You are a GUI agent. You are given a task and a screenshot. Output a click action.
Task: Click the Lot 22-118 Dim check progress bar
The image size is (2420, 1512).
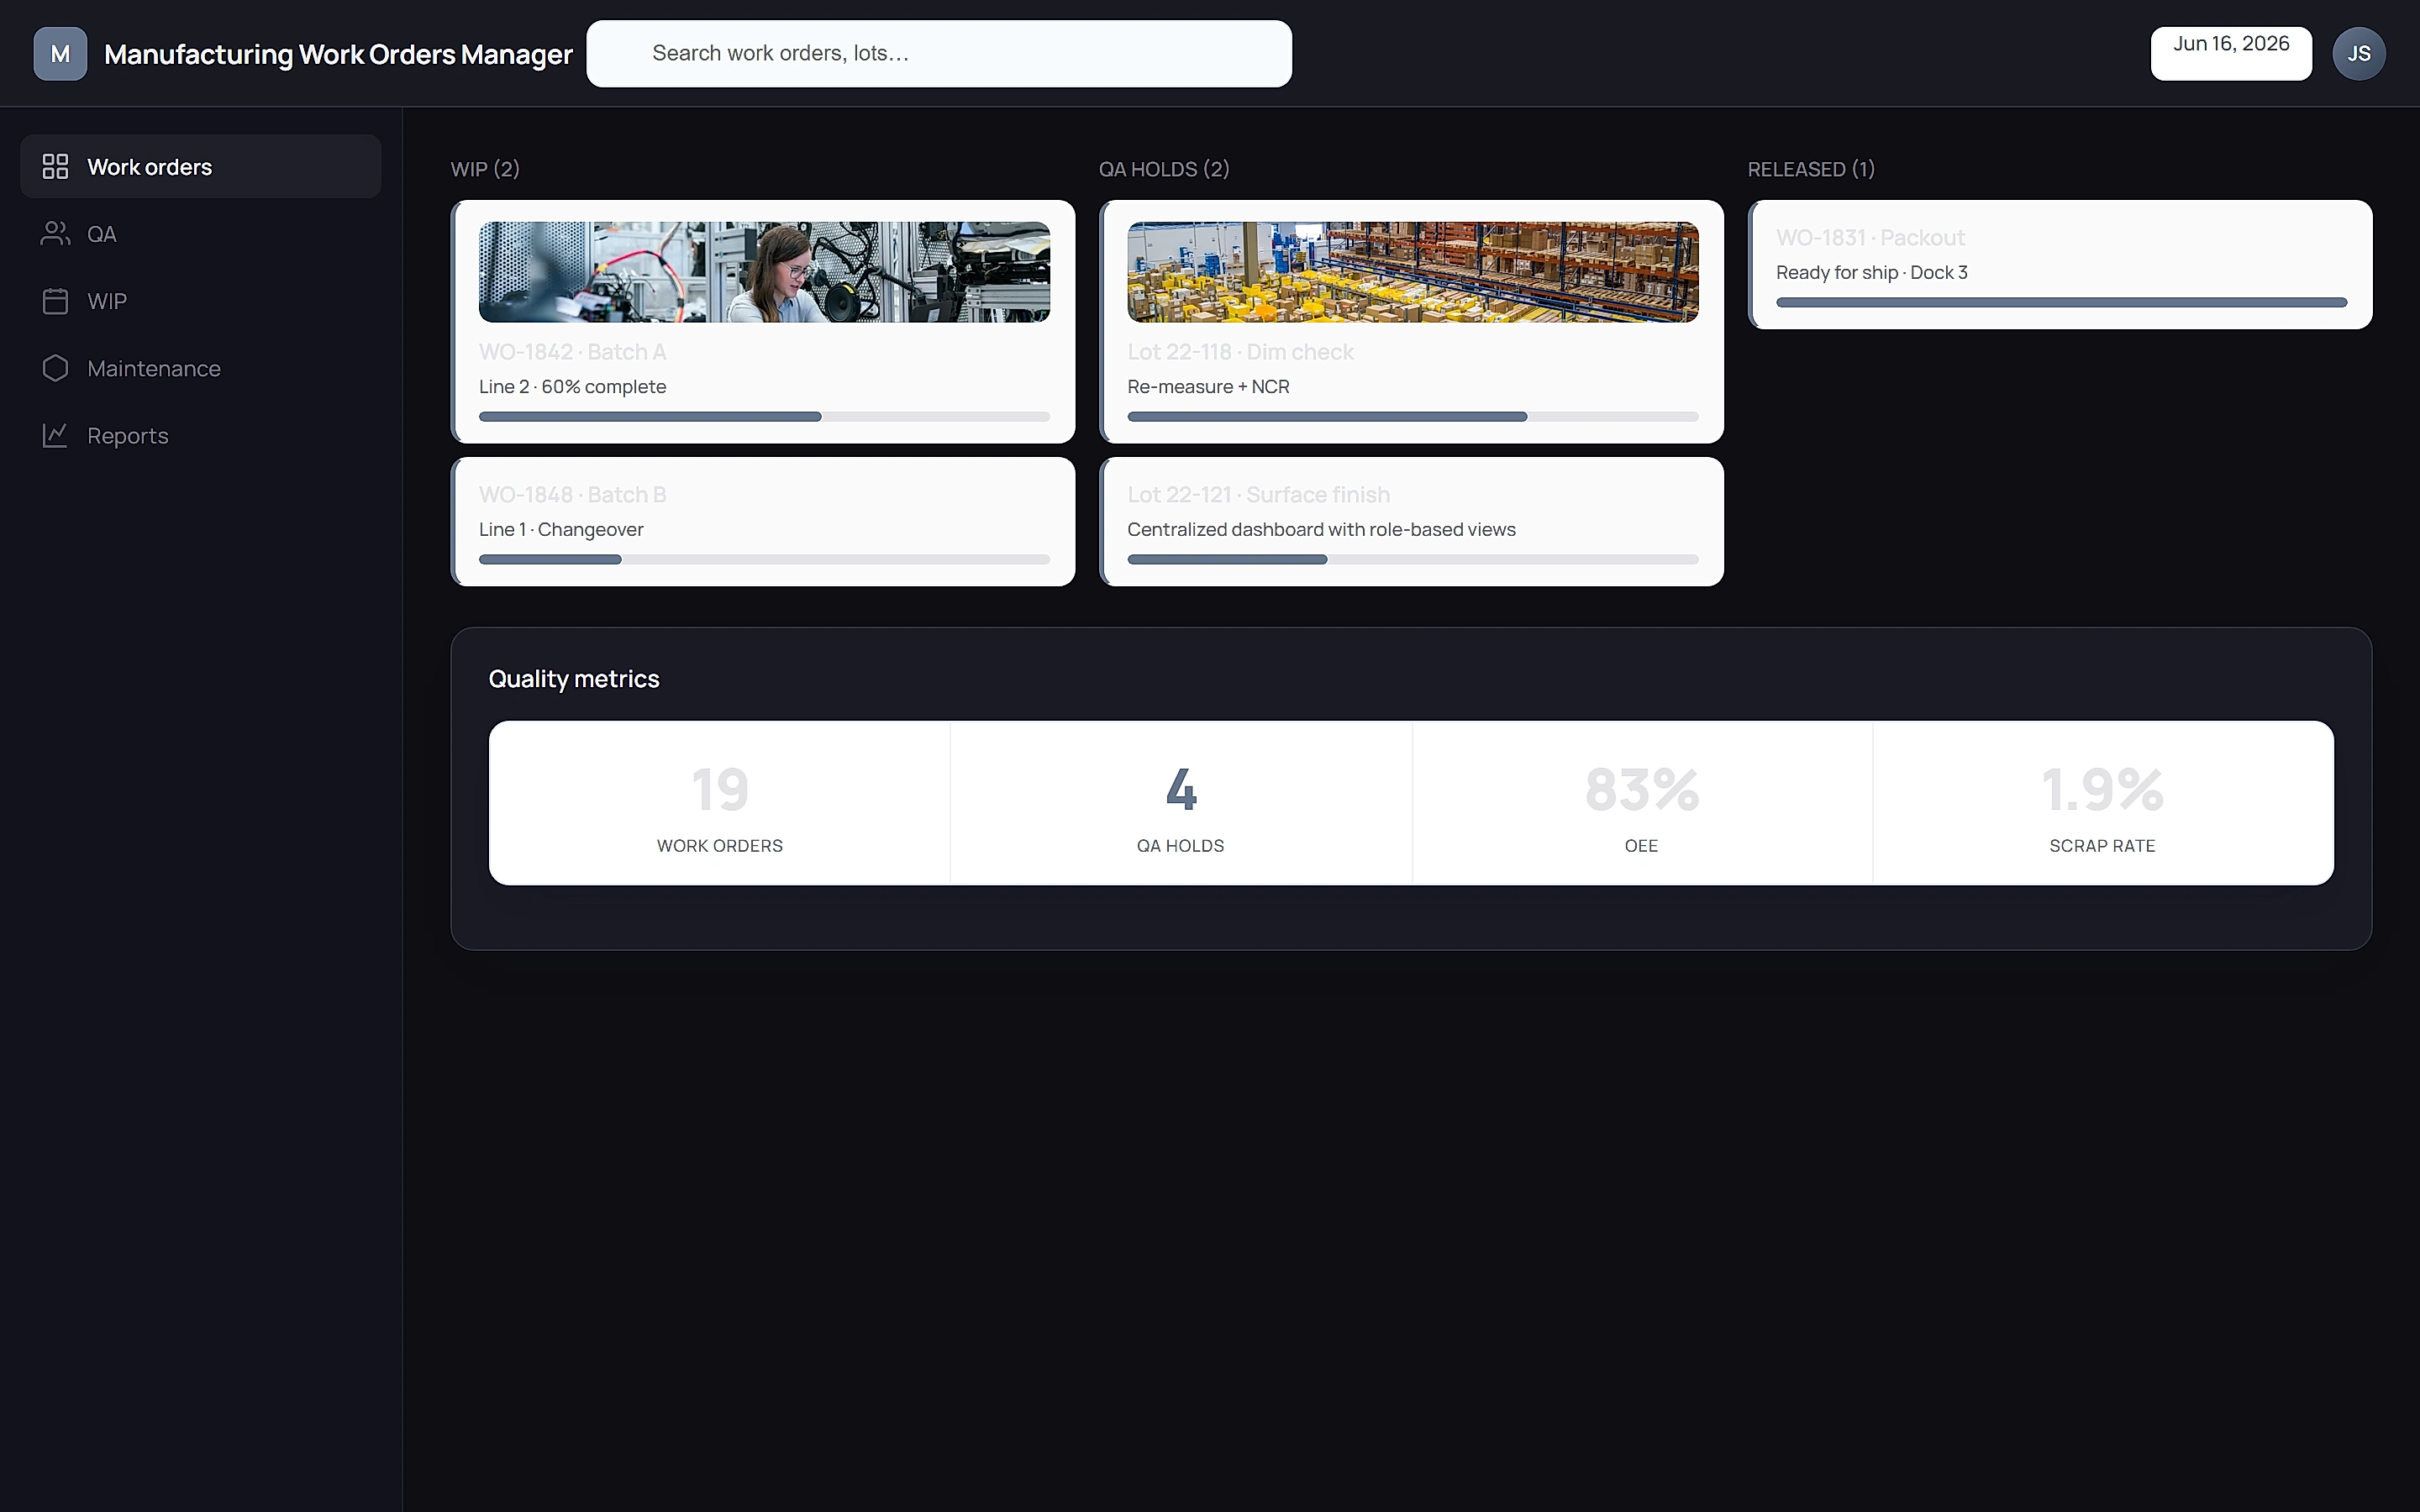click(x=1412, y=416)
